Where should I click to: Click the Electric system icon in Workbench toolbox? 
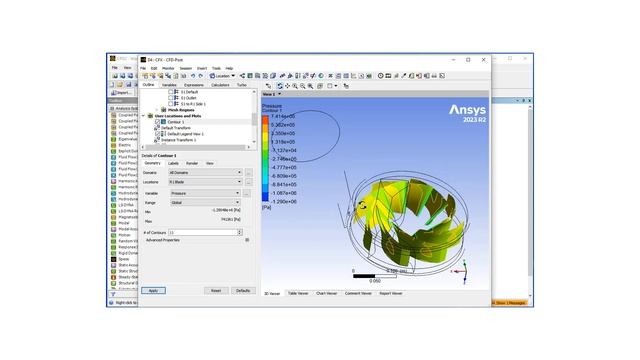pos(113,145)
